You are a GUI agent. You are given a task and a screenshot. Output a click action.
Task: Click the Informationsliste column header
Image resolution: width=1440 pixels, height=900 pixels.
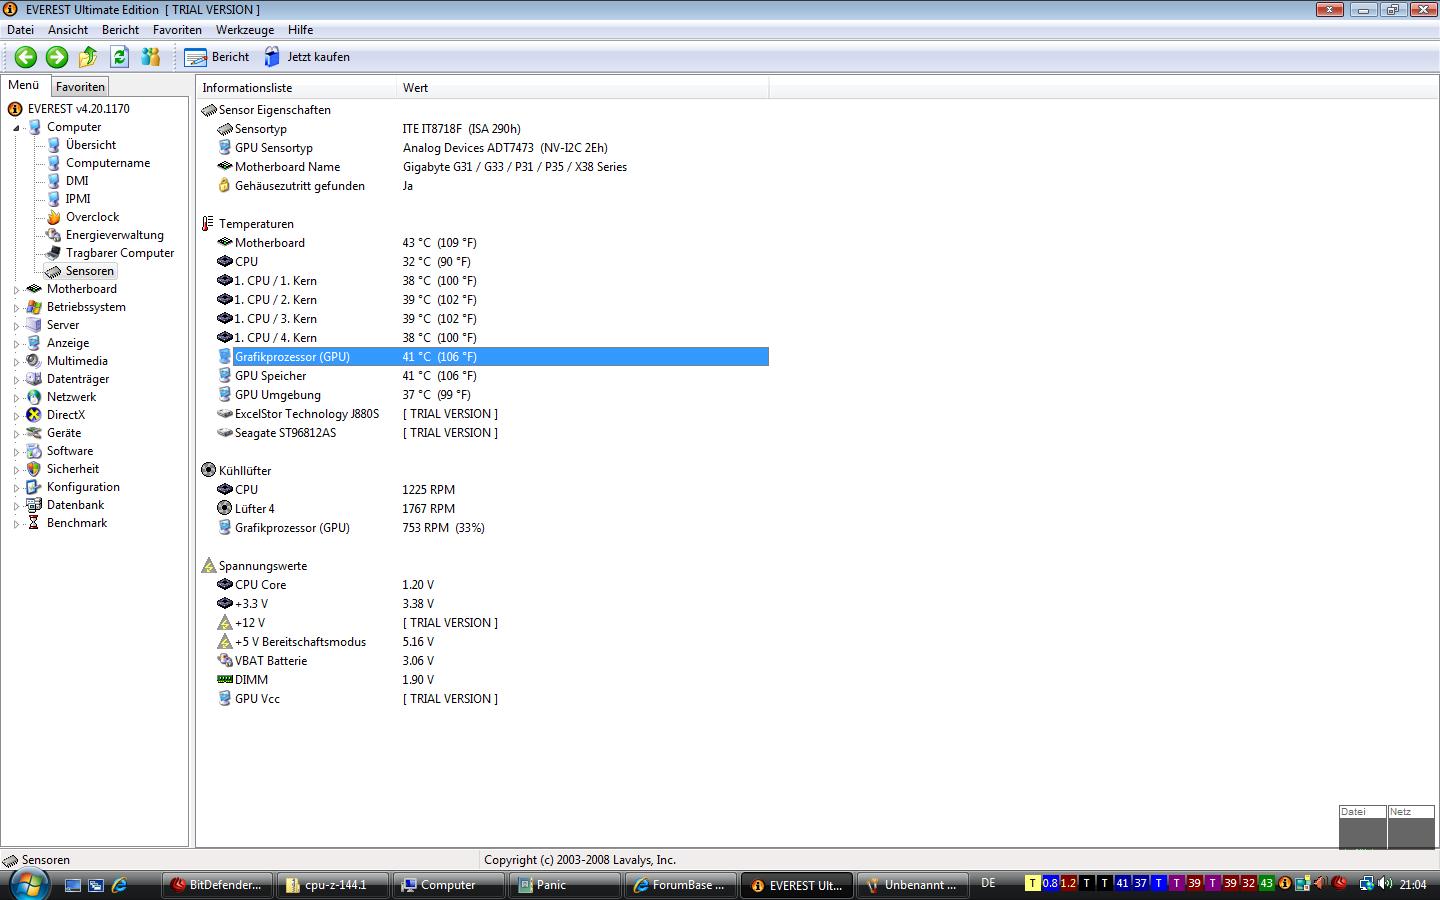point(297,88)
